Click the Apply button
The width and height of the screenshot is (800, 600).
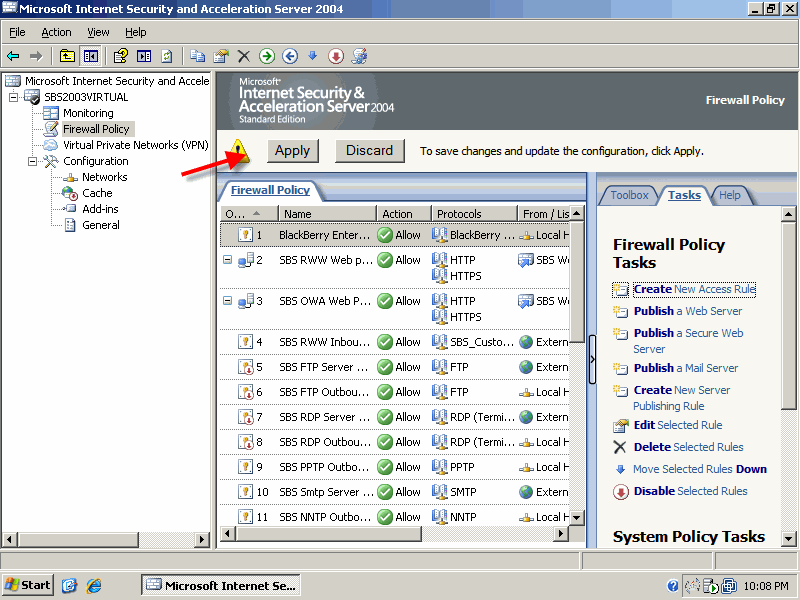[292, 151]
